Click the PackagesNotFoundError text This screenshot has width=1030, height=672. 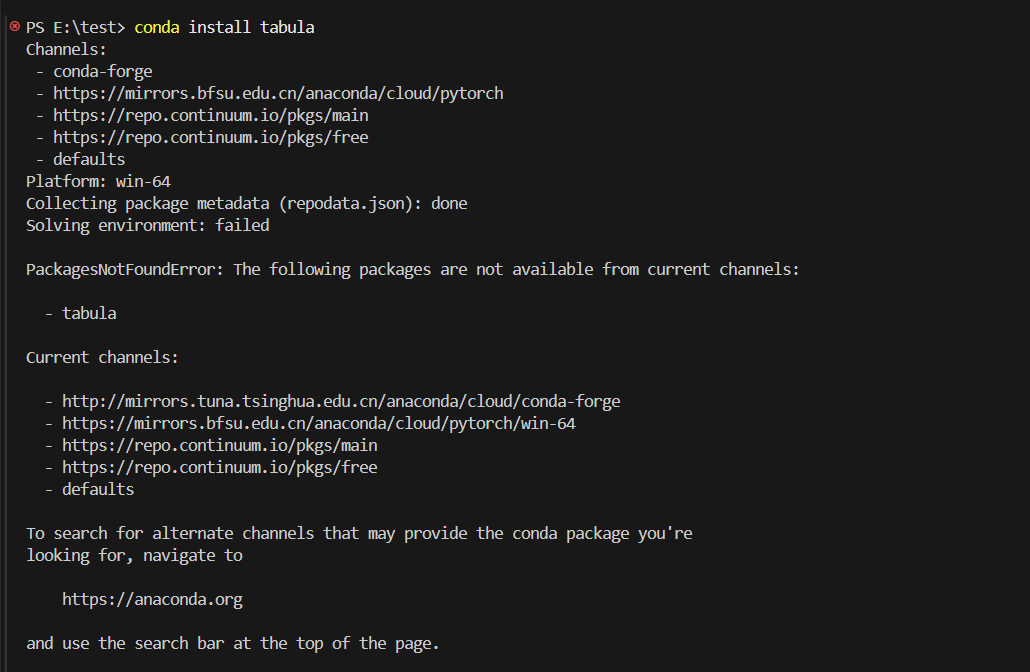pos(125,269)
